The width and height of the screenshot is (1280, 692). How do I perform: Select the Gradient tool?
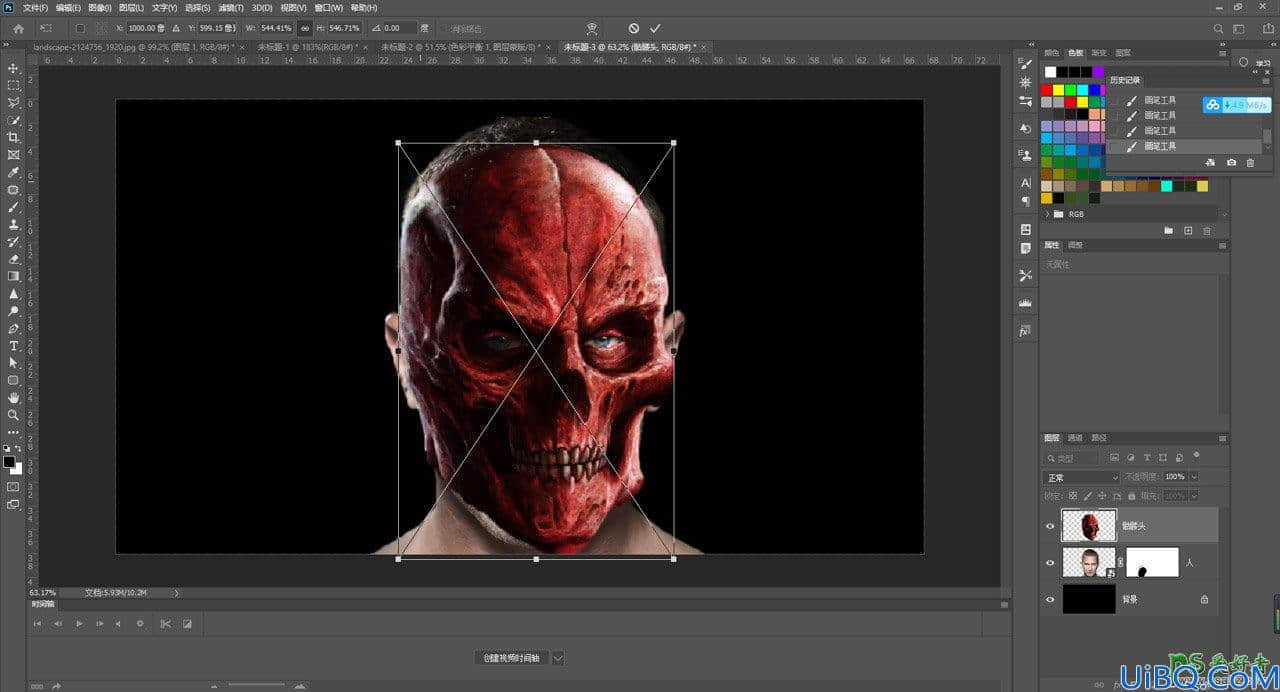14,276
